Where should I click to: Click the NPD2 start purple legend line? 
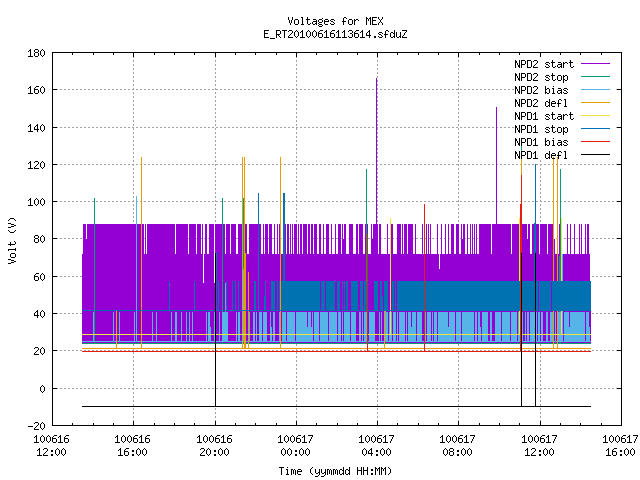coord(595,64)
